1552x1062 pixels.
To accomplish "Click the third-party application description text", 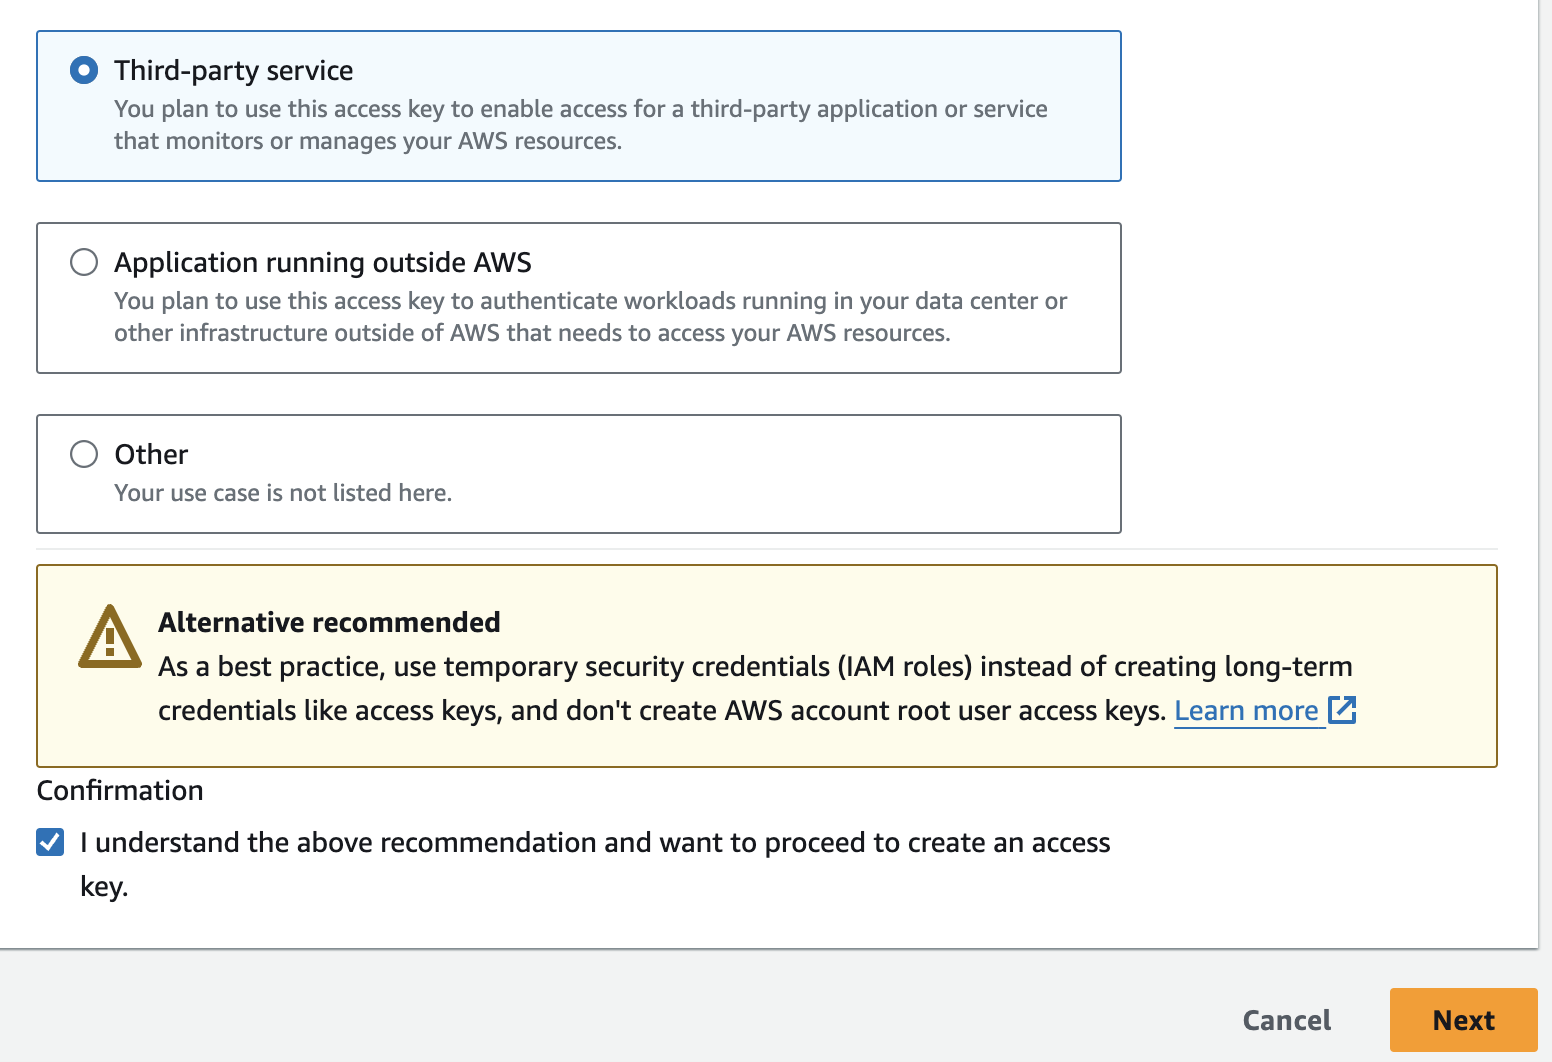I will [x=581, y=125].
